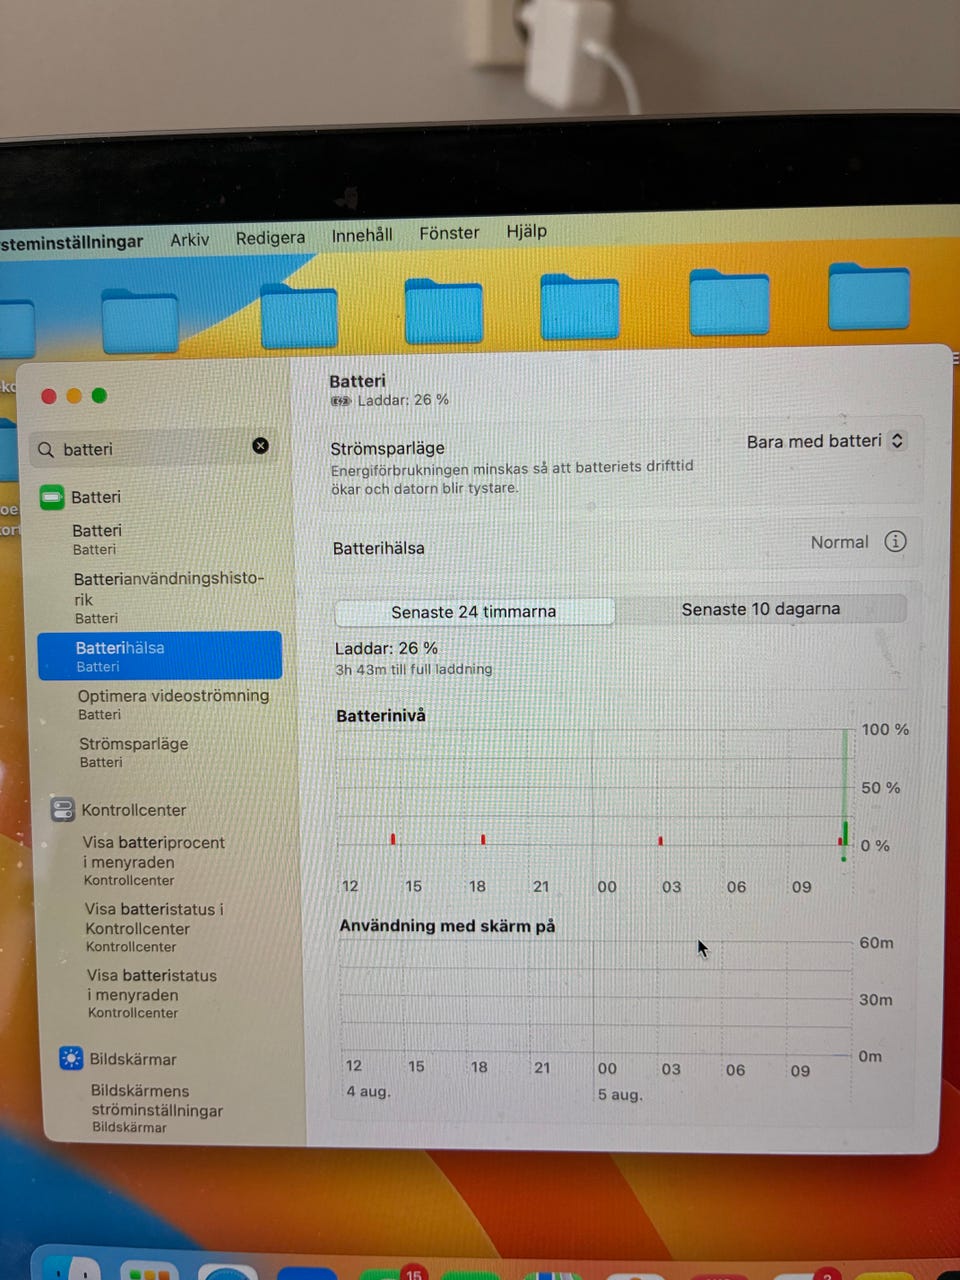Viewport: 960px width, 1280px height.
Task: Click the 5 aug. date label
Action: click(620, 1094)
